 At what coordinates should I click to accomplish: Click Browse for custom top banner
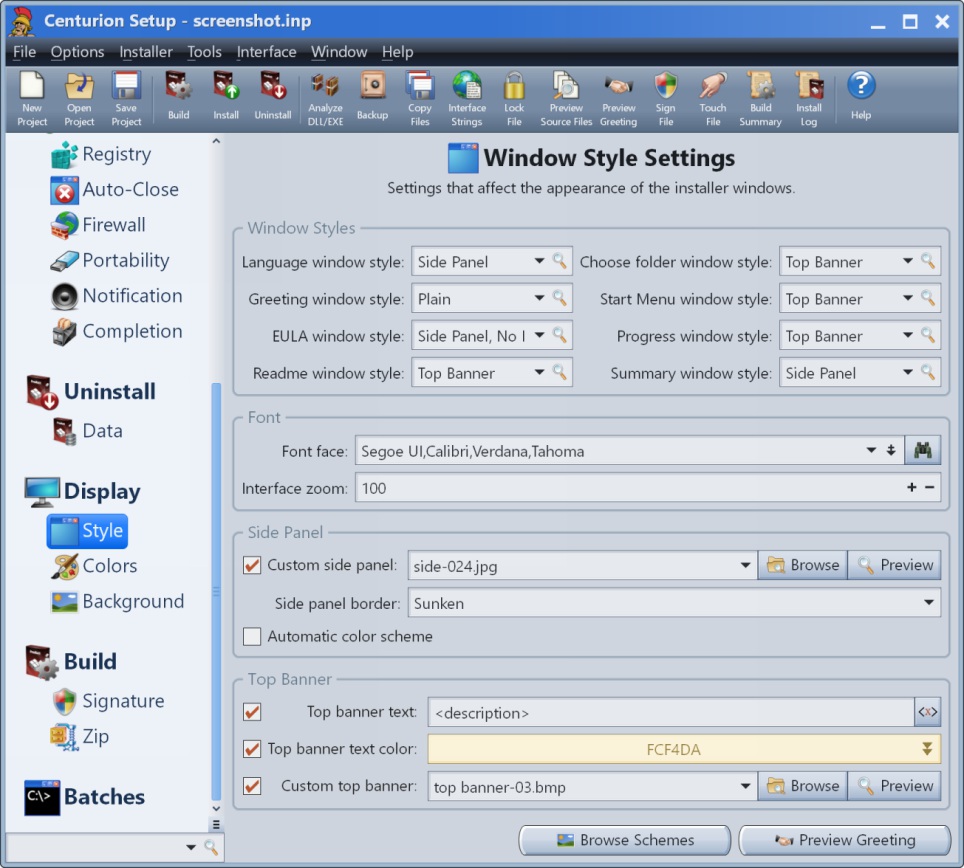pyautogui.click(x=802, y=786)
